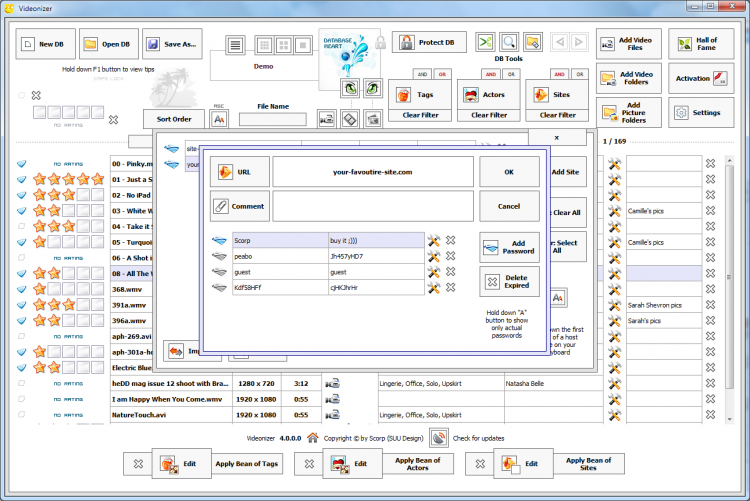This screenshot has height=501, width=750.
Task: Toggle checkmark for NatureTouch.avi row
Action: tap(21, 415)
